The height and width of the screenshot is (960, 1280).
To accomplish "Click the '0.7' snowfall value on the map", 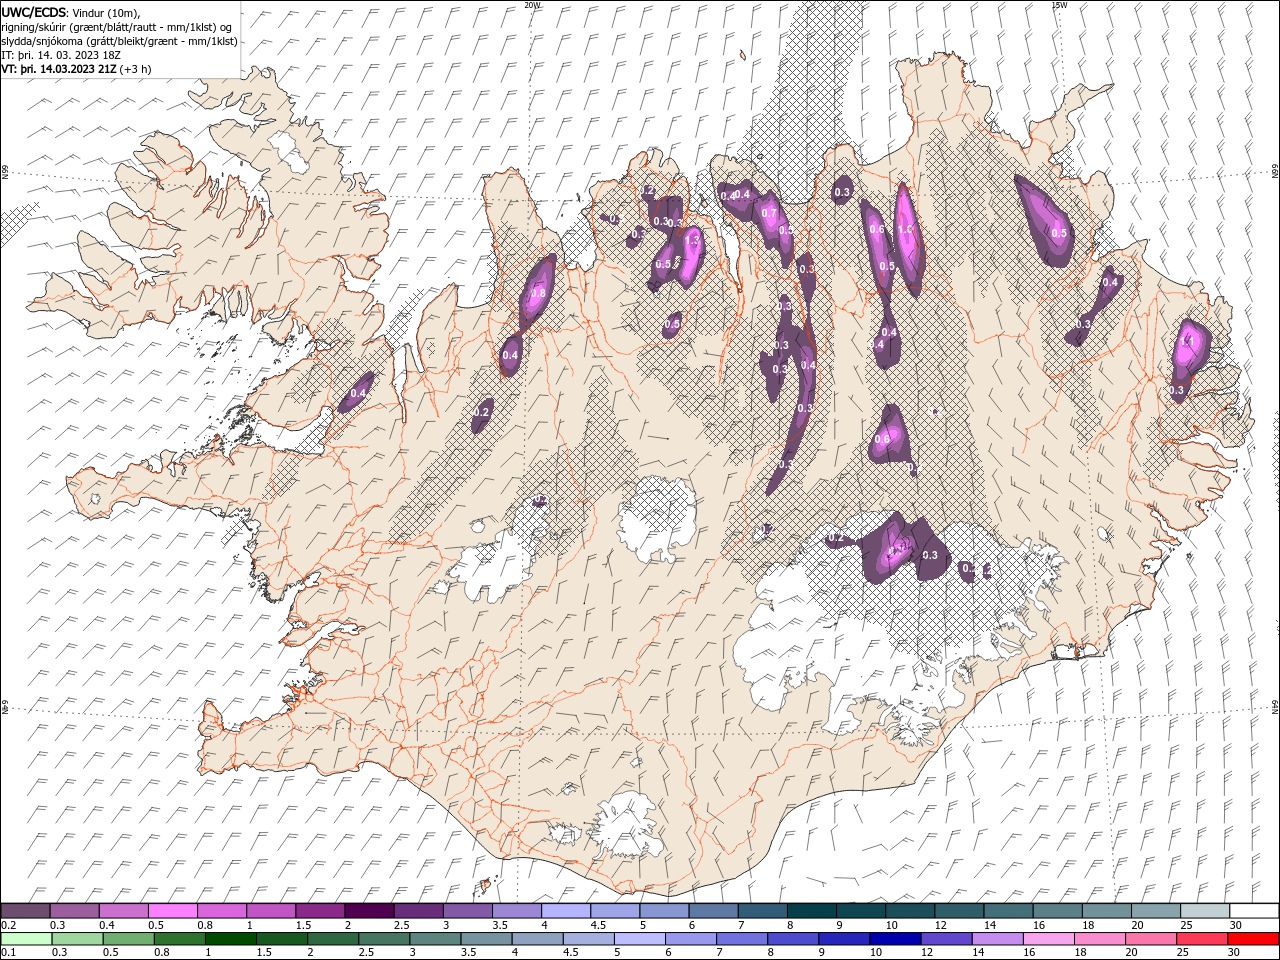I will click(x=769, y=213).
